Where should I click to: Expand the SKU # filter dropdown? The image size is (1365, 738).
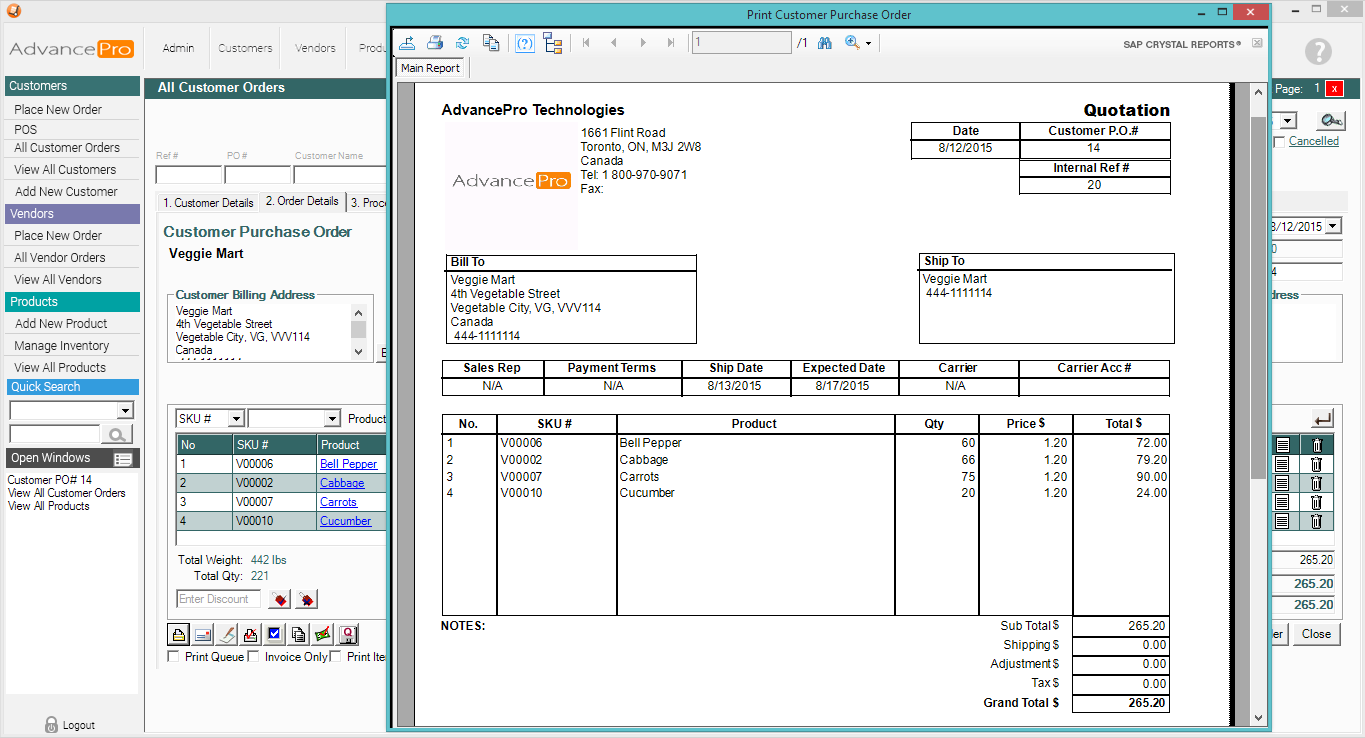[235, 419]
